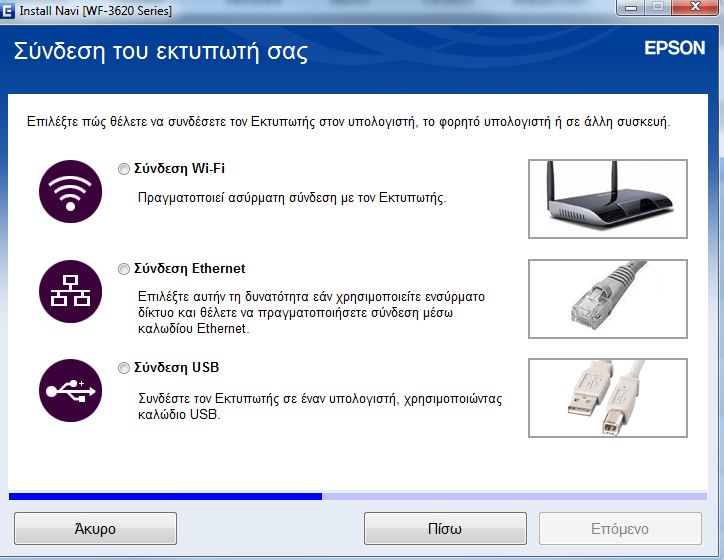Click the Ethernet description starting 'Επιλέξτε αυτήν τη δυνατότητα'
The width and height of the screenshot is (724, 560).
pyautogui.click(x=311, y=313)
